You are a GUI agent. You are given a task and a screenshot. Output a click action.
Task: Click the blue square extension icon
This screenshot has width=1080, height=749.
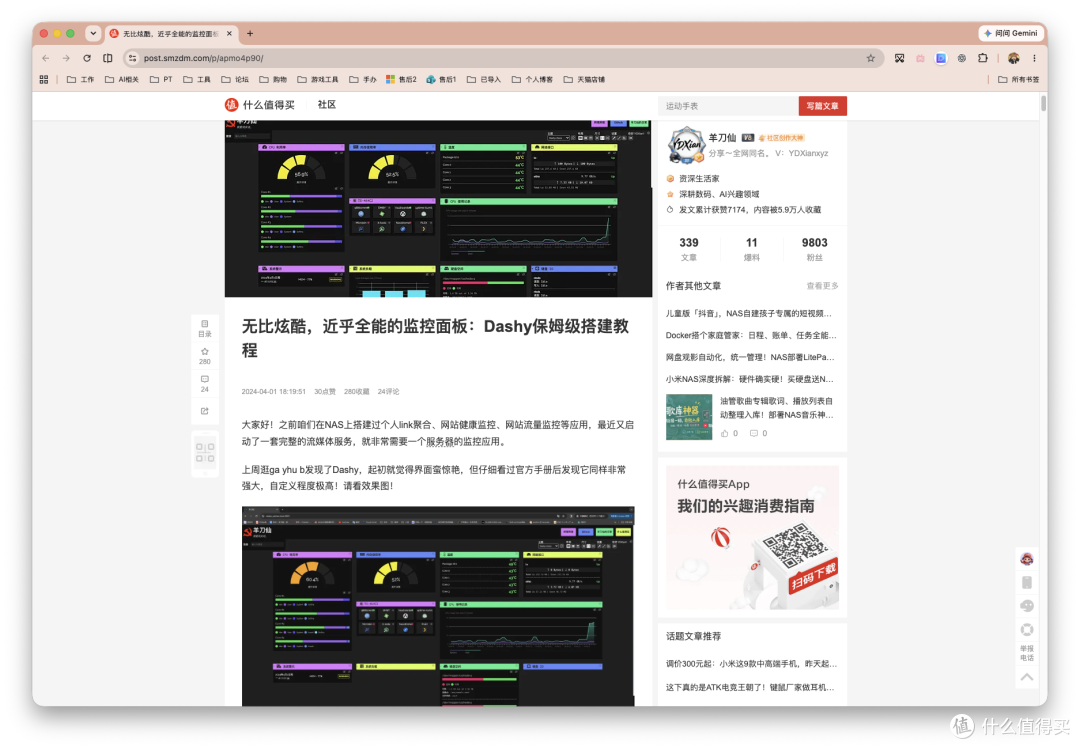tap(941, 59)
